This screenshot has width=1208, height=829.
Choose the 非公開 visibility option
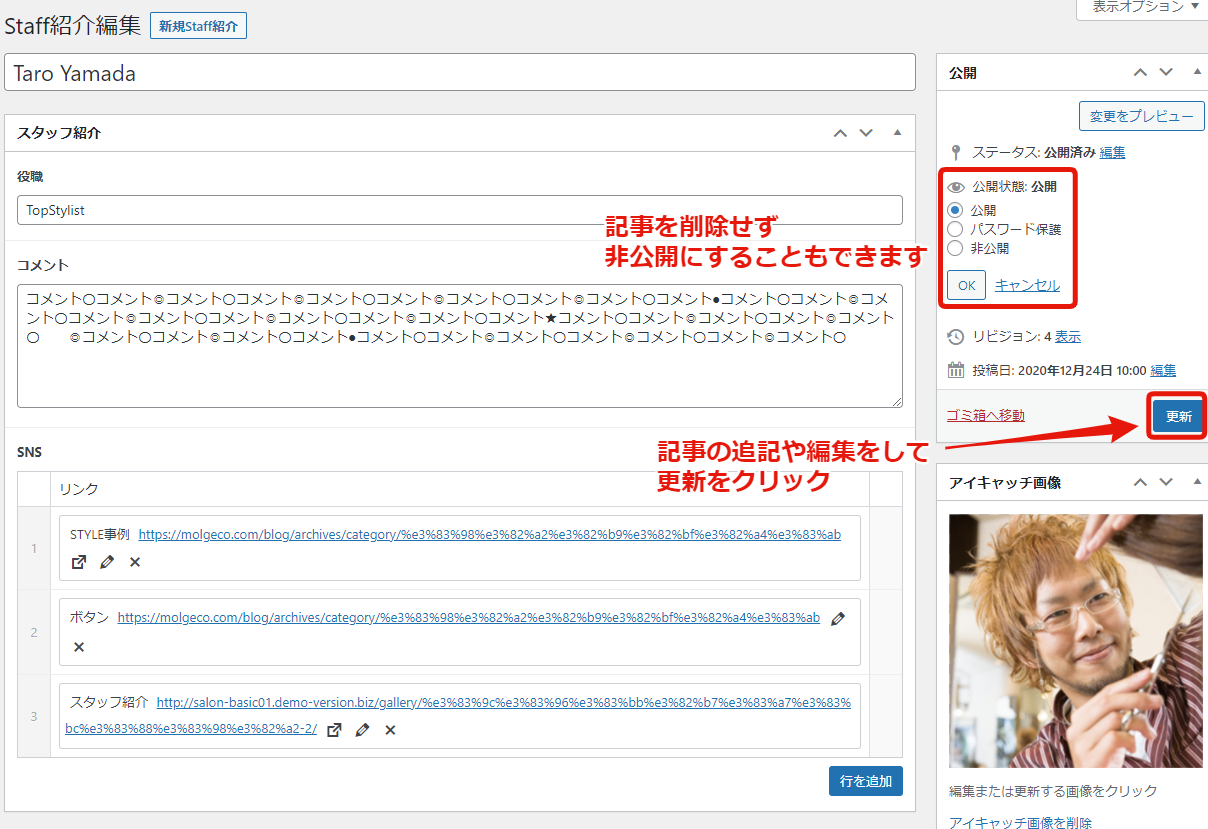pyautogui.click(x=955, y=248)
